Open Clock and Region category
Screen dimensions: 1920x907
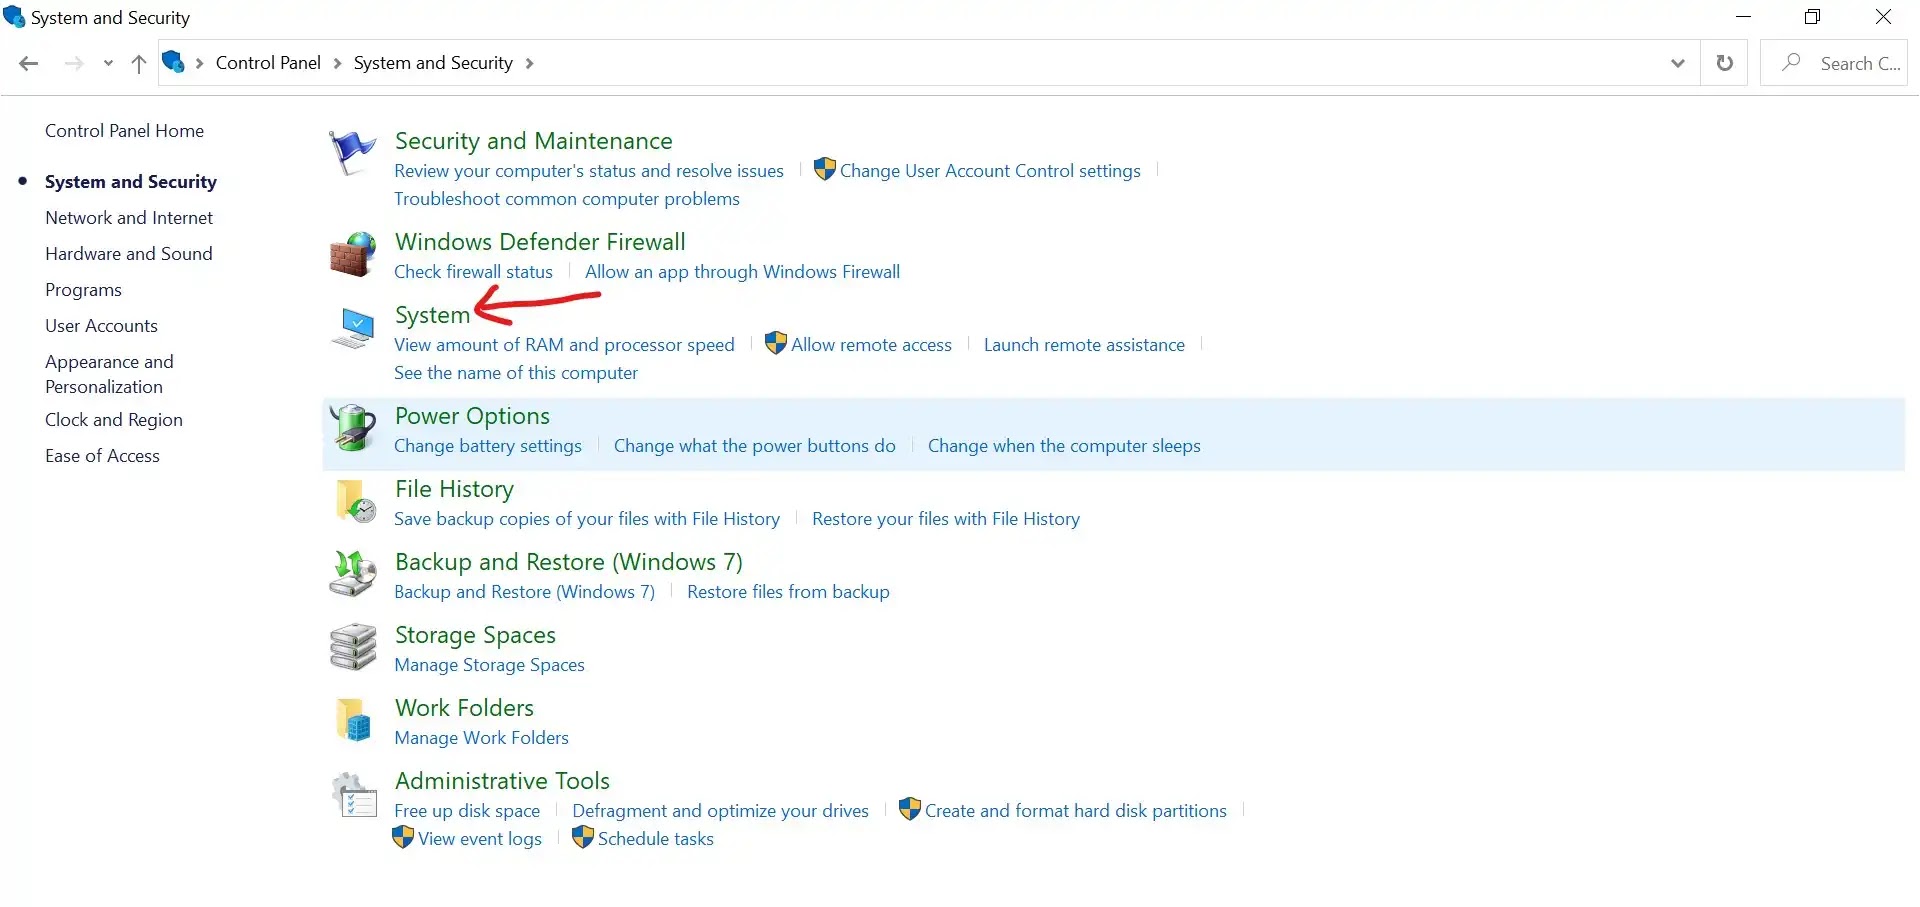[x=114, y=420]
